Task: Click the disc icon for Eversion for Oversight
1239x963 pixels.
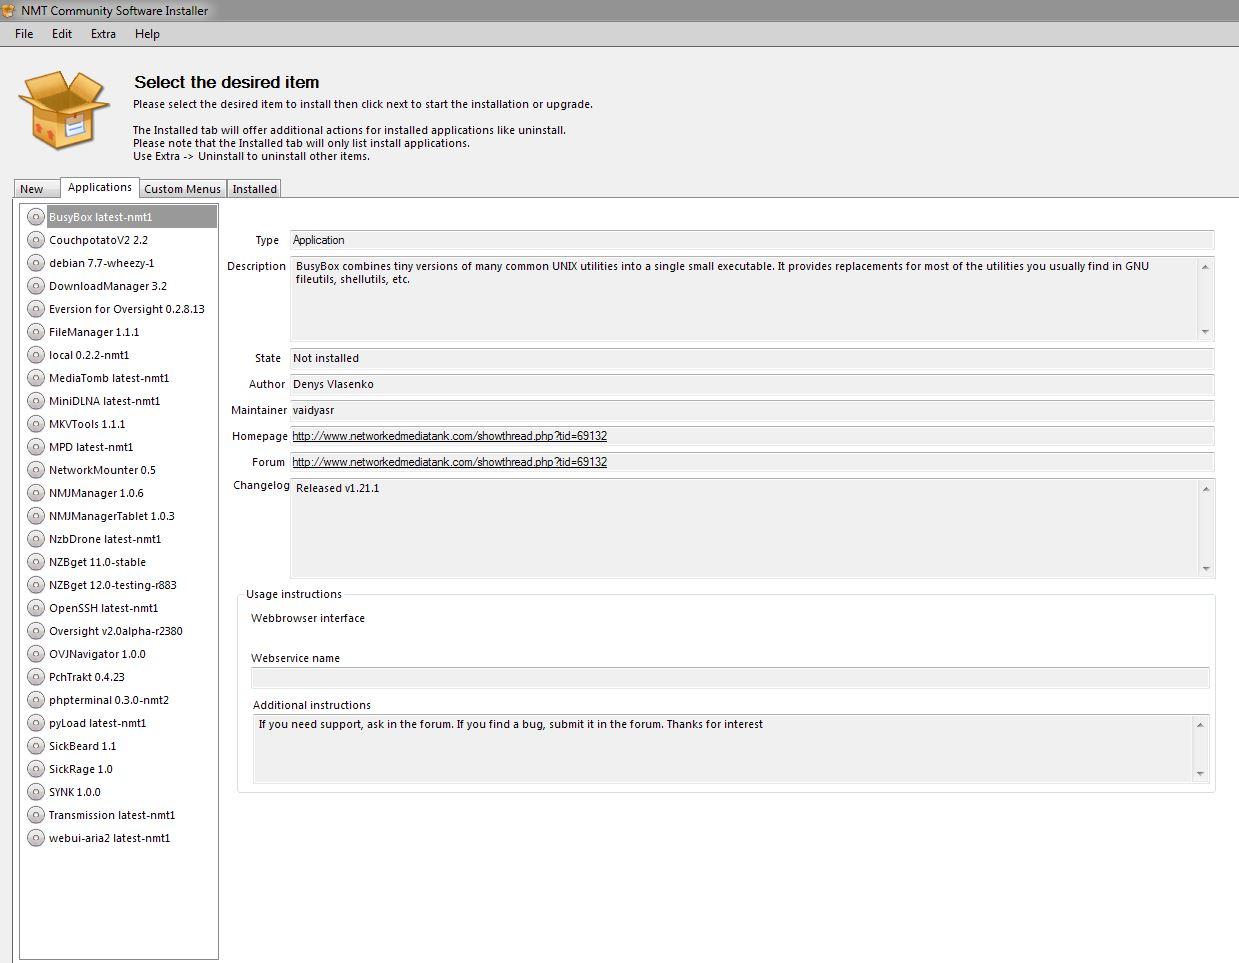Action: 36,309
